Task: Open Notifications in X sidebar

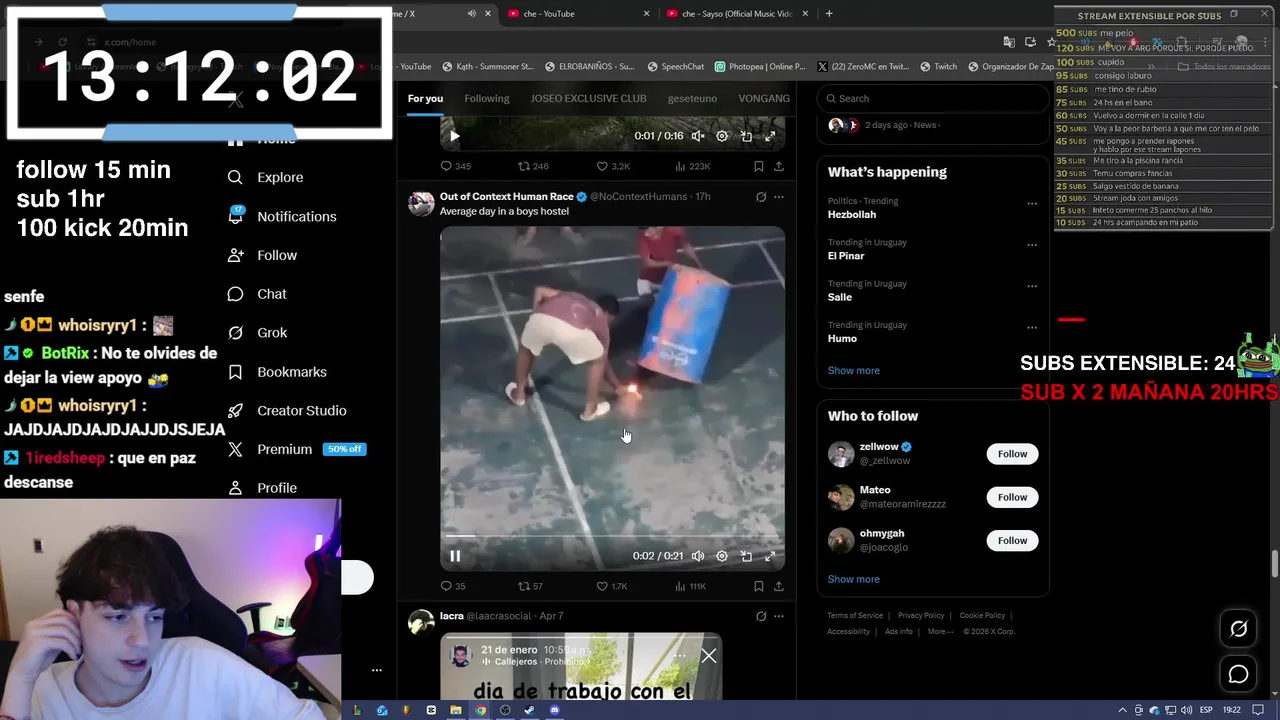Action: tap(282, 216)
